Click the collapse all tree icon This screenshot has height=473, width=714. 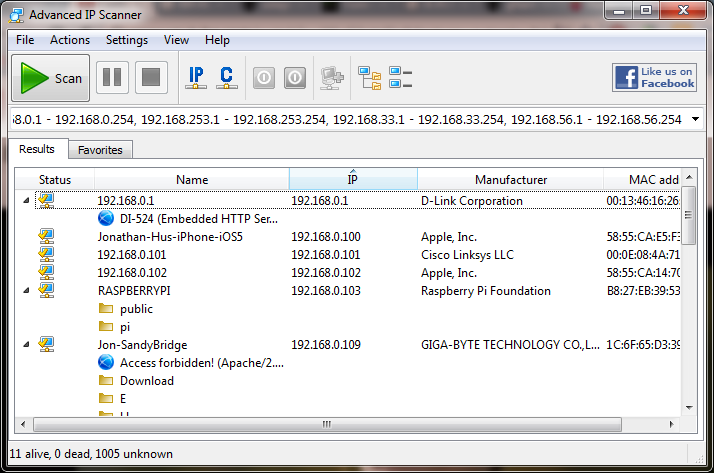tap(401, 77)
